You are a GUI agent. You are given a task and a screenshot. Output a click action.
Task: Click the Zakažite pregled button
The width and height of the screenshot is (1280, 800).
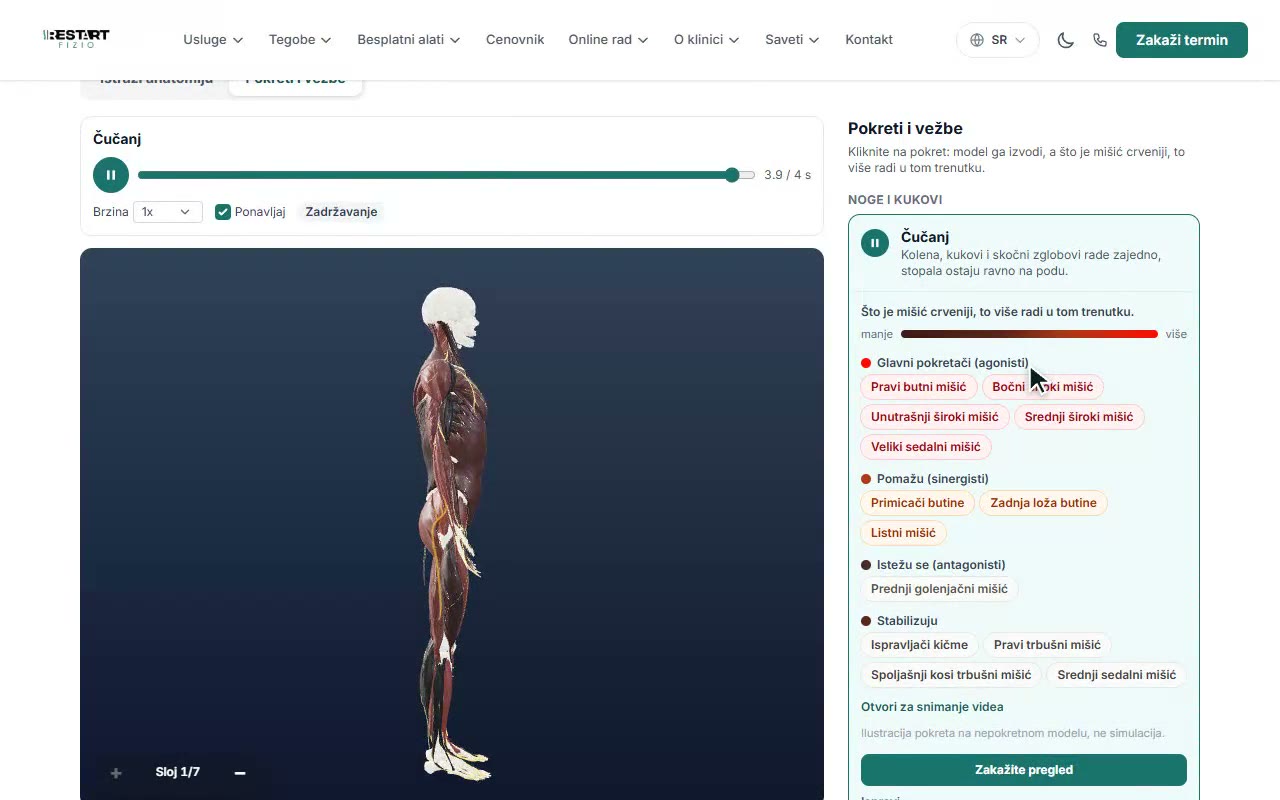[1024, 770]
